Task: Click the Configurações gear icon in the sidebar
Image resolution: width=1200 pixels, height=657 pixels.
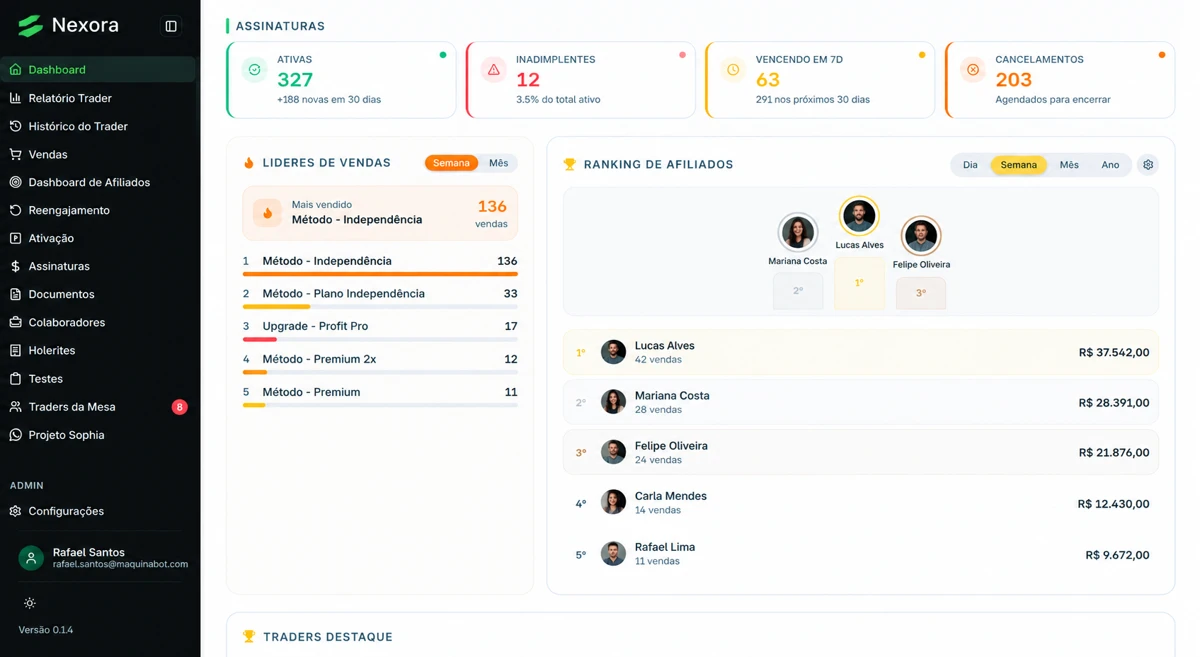Action: click(x=15, y=511)
